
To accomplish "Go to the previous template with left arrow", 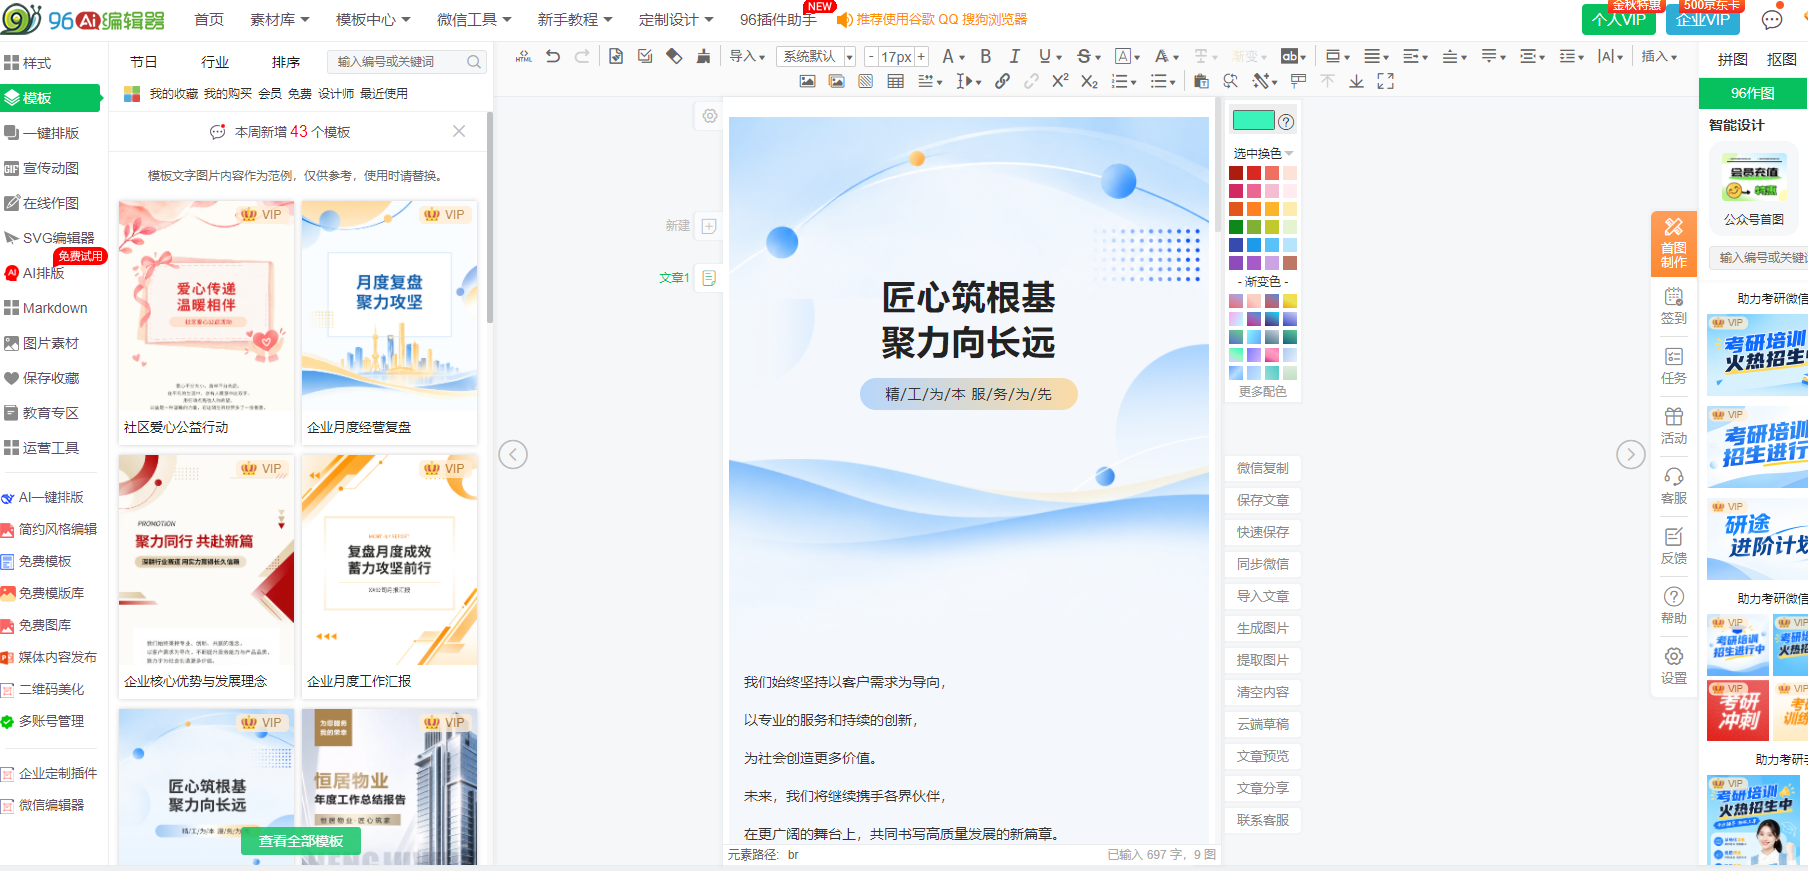I will (x=513, y=455).
